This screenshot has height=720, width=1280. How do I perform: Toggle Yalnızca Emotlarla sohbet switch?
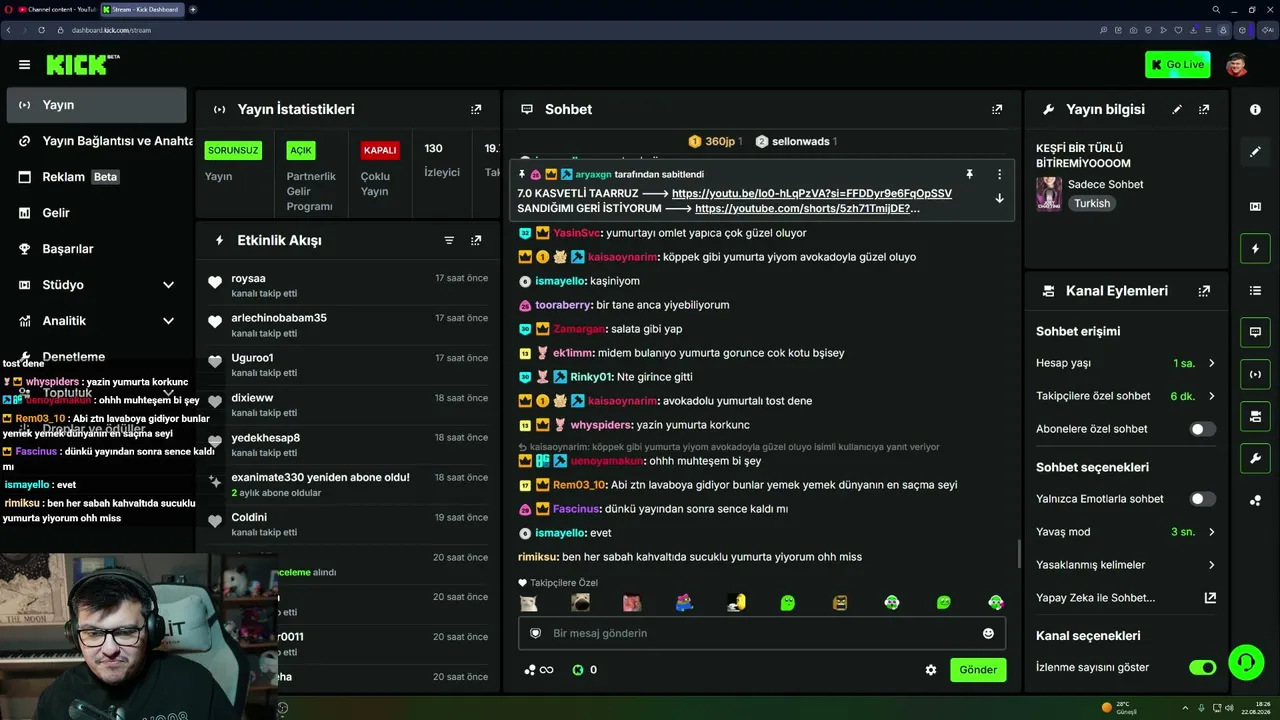coord(1202,499)
